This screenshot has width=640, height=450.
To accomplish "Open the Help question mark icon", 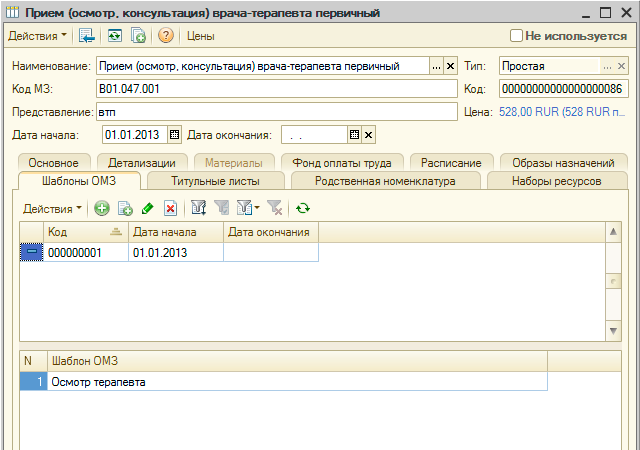I will pyautogui.click(x=166, y=35).
